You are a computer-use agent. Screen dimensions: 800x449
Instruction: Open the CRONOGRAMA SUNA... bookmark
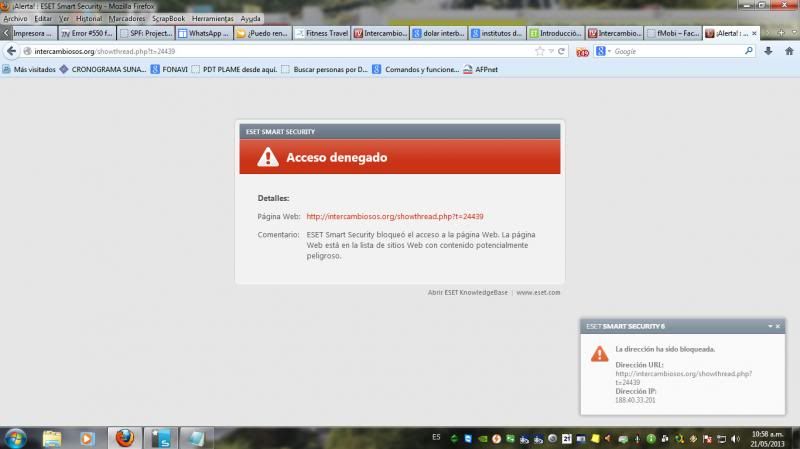pos(103,69)
